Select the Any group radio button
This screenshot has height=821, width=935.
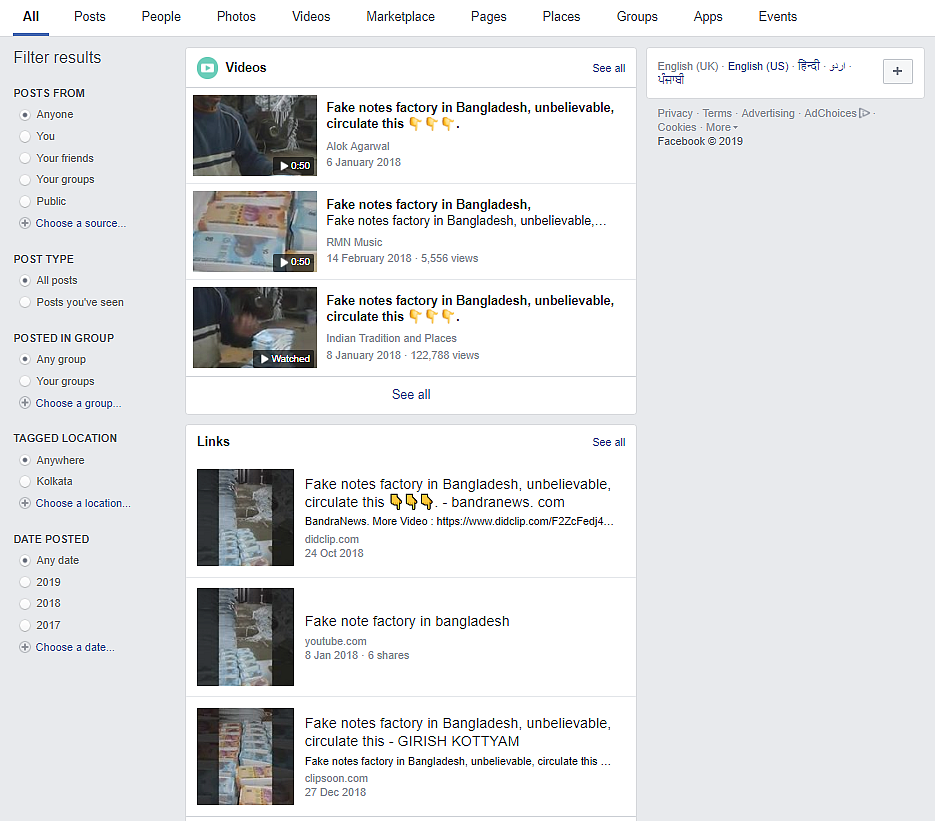25,360
